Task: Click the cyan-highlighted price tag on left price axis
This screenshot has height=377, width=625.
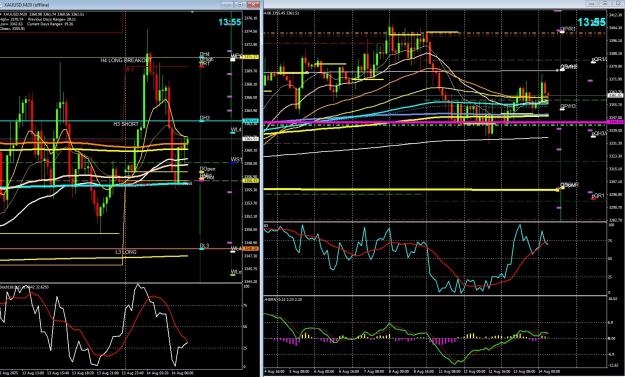Action: point(251,121)
